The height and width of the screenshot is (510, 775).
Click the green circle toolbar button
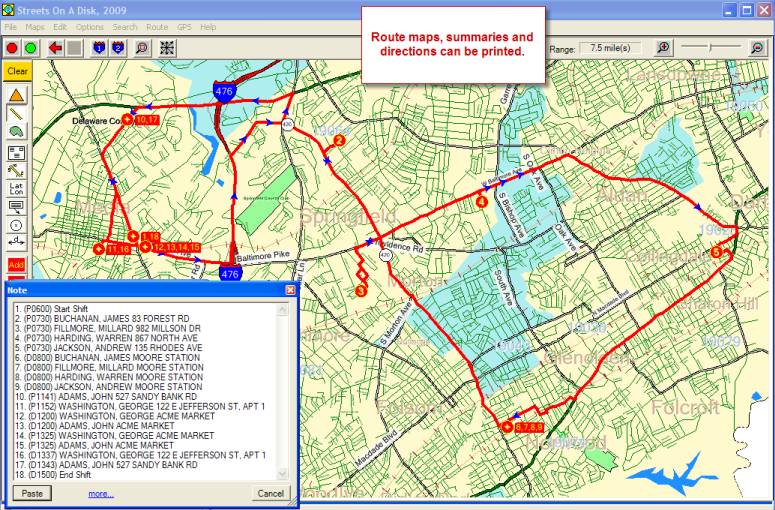point(31,48)
